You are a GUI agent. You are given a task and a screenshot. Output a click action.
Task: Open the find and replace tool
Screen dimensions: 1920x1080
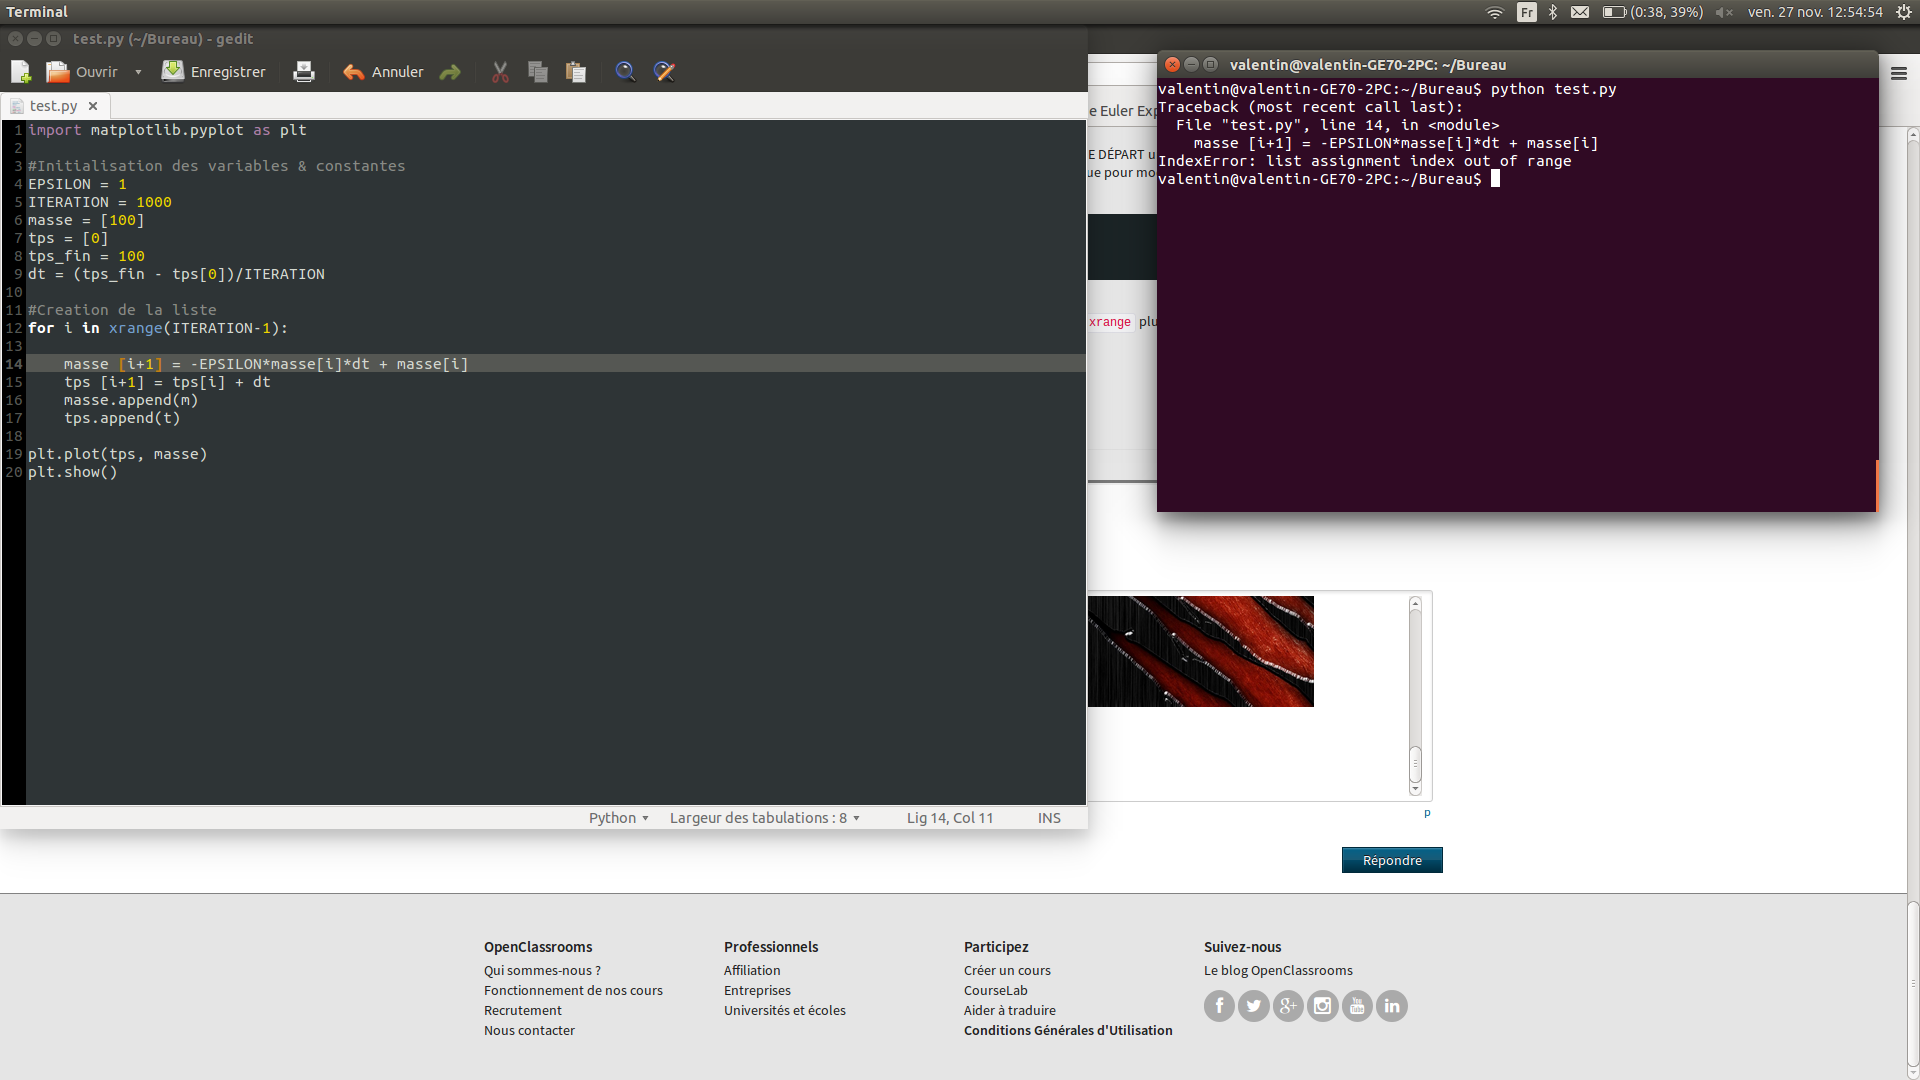664,72
